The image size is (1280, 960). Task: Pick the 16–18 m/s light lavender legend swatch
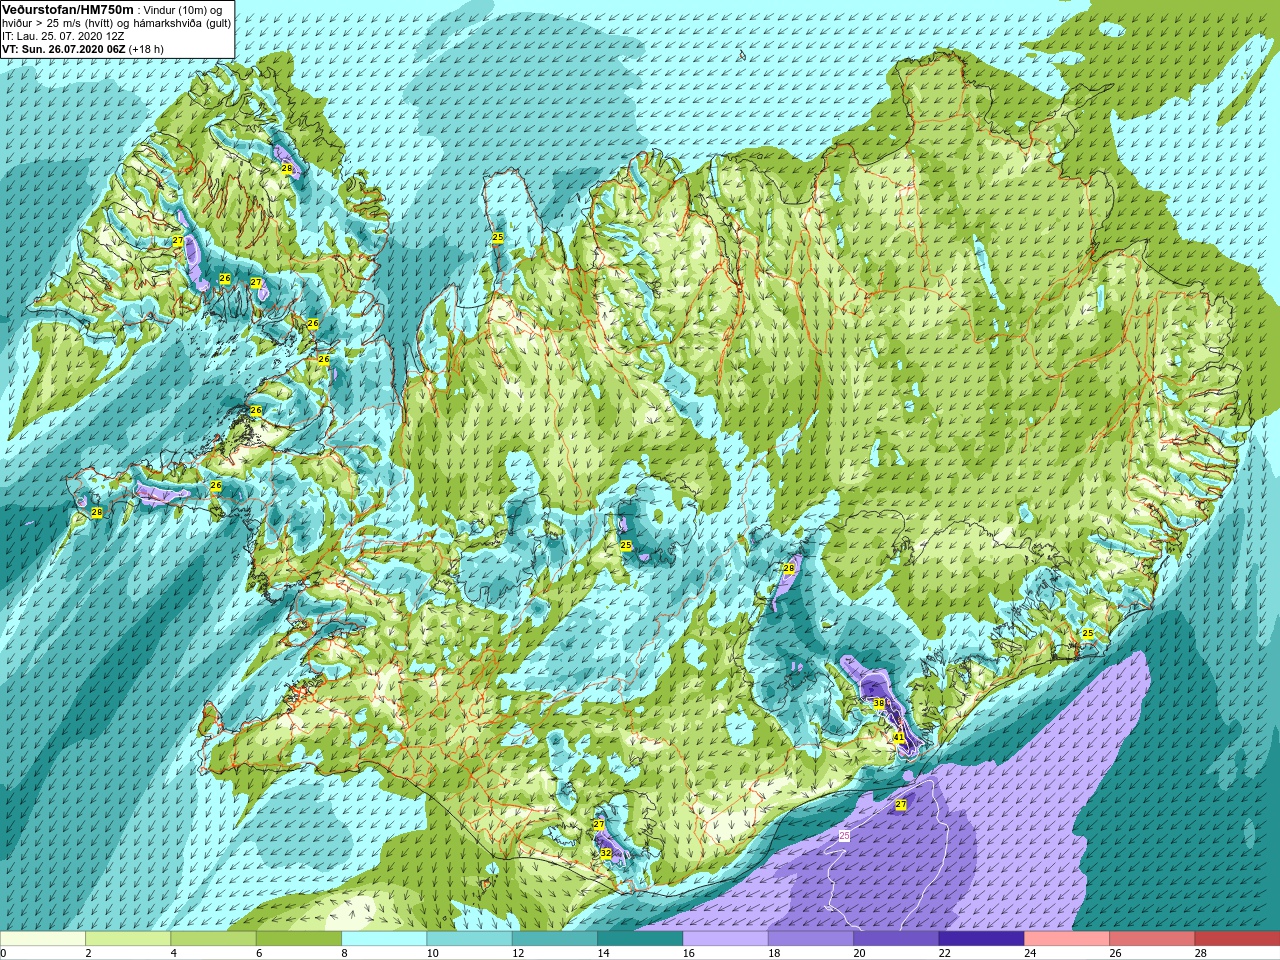725,939
